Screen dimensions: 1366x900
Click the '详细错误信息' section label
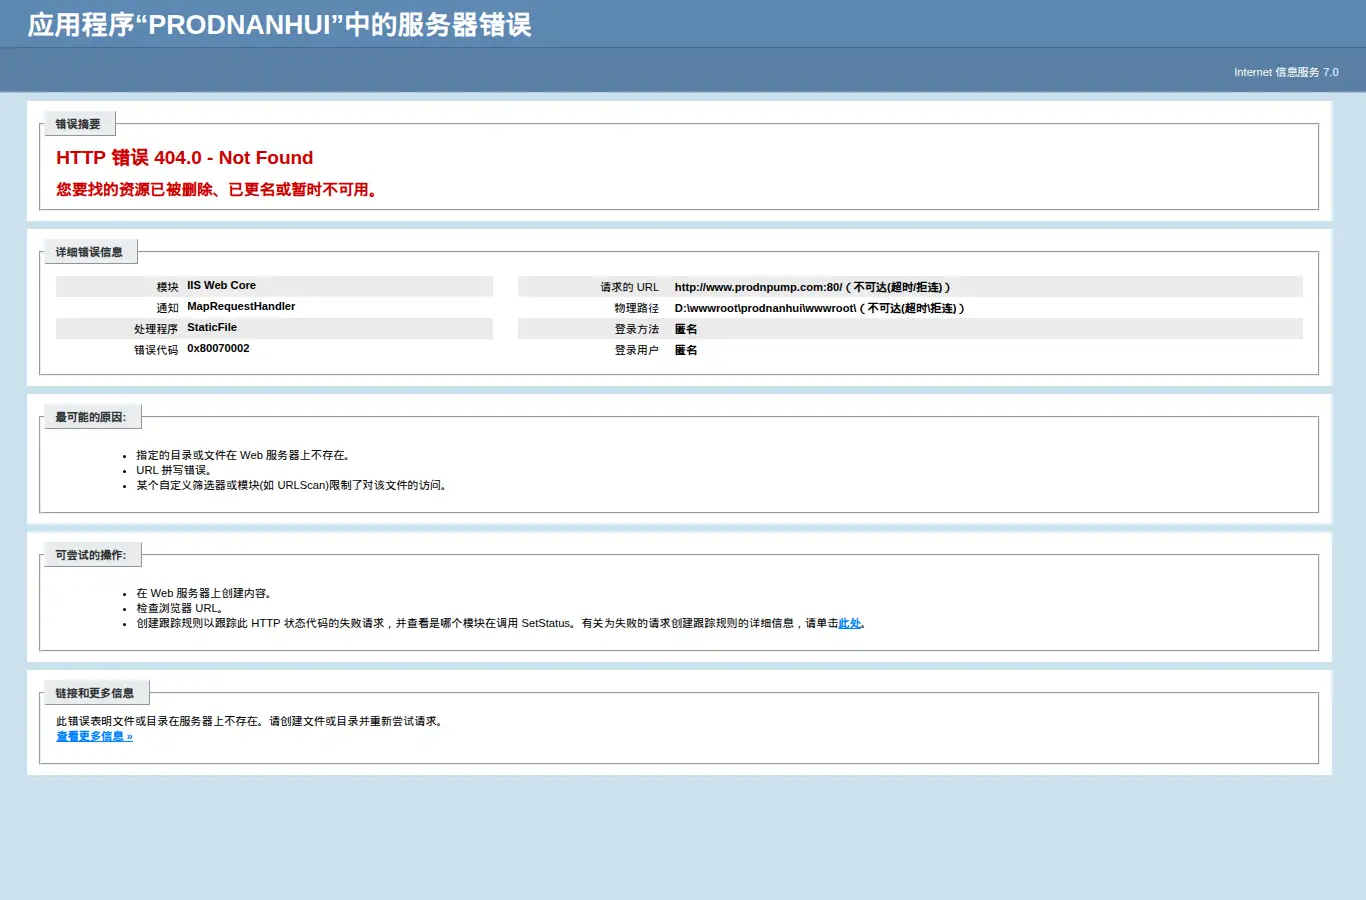89,252
